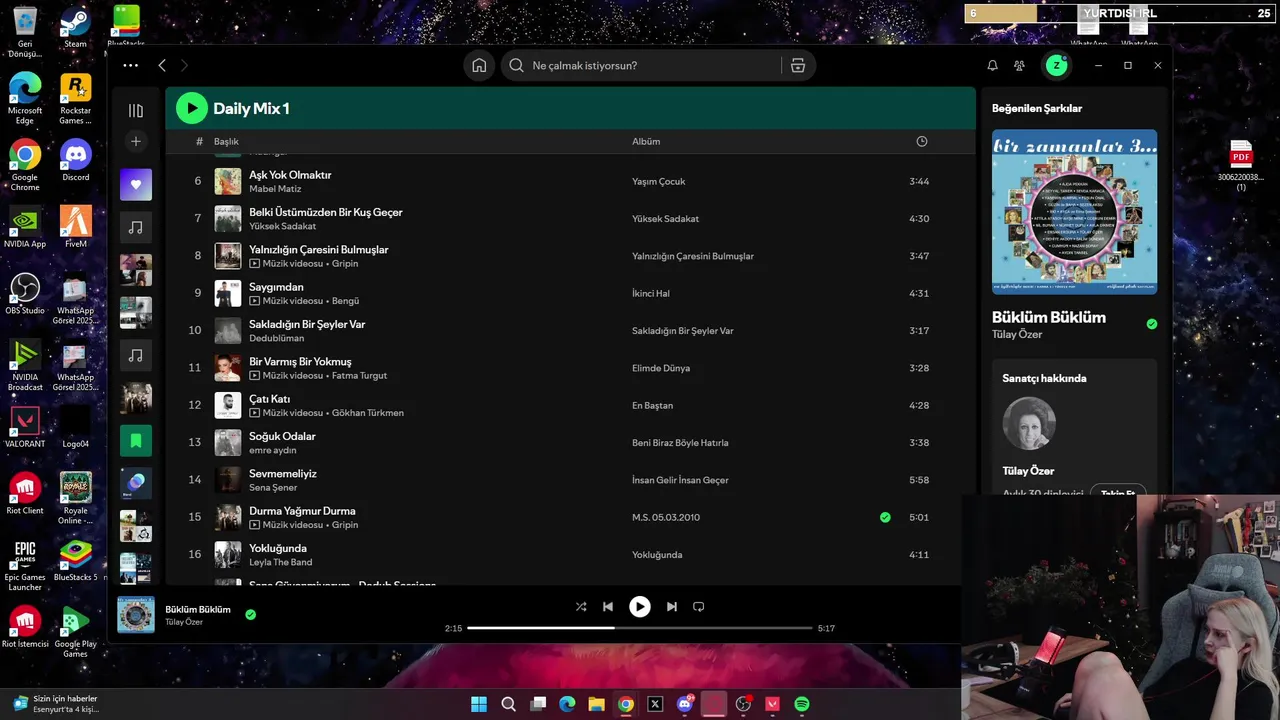Open album İnsan Gelir İnsan Geçer
Viewport: 1280px width, 720px height.
pyautogui.click(x=680, y=480)
